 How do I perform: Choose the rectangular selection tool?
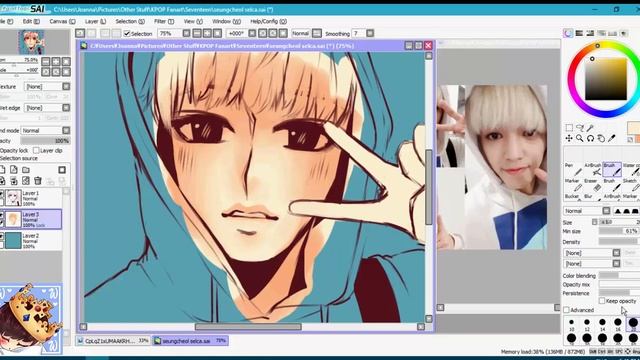(x=569, y=128)
